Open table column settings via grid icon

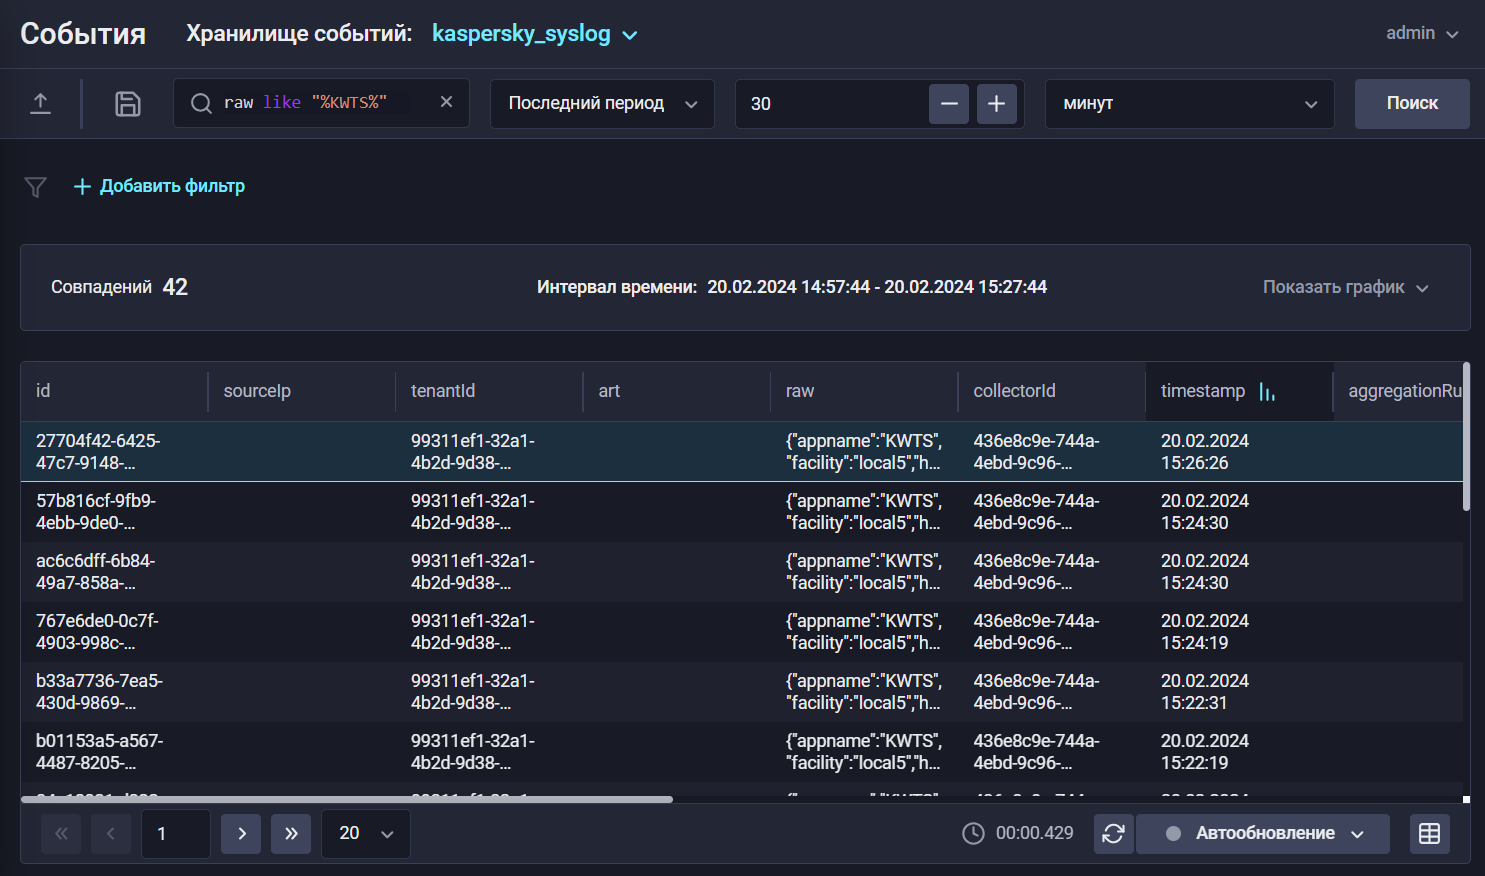click(x=1428, y=833)
